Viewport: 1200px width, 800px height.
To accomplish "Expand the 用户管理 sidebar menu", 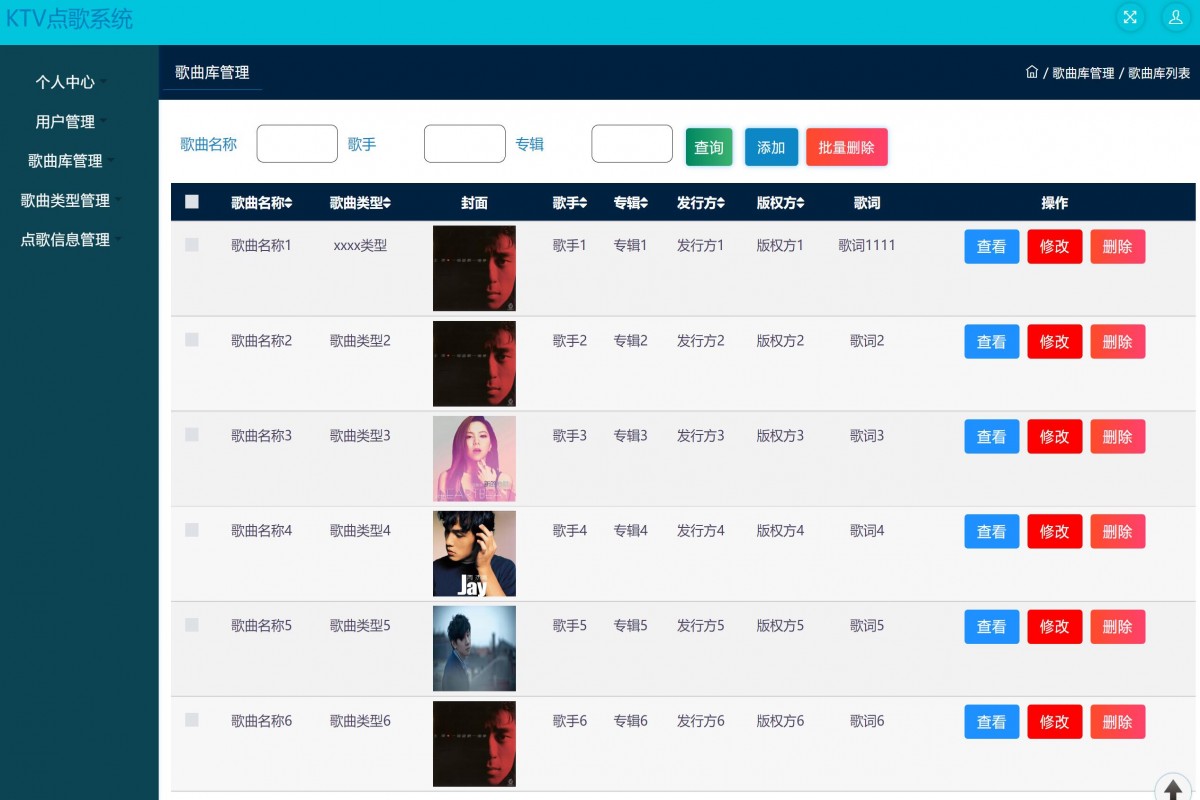I will click(67, 121).
